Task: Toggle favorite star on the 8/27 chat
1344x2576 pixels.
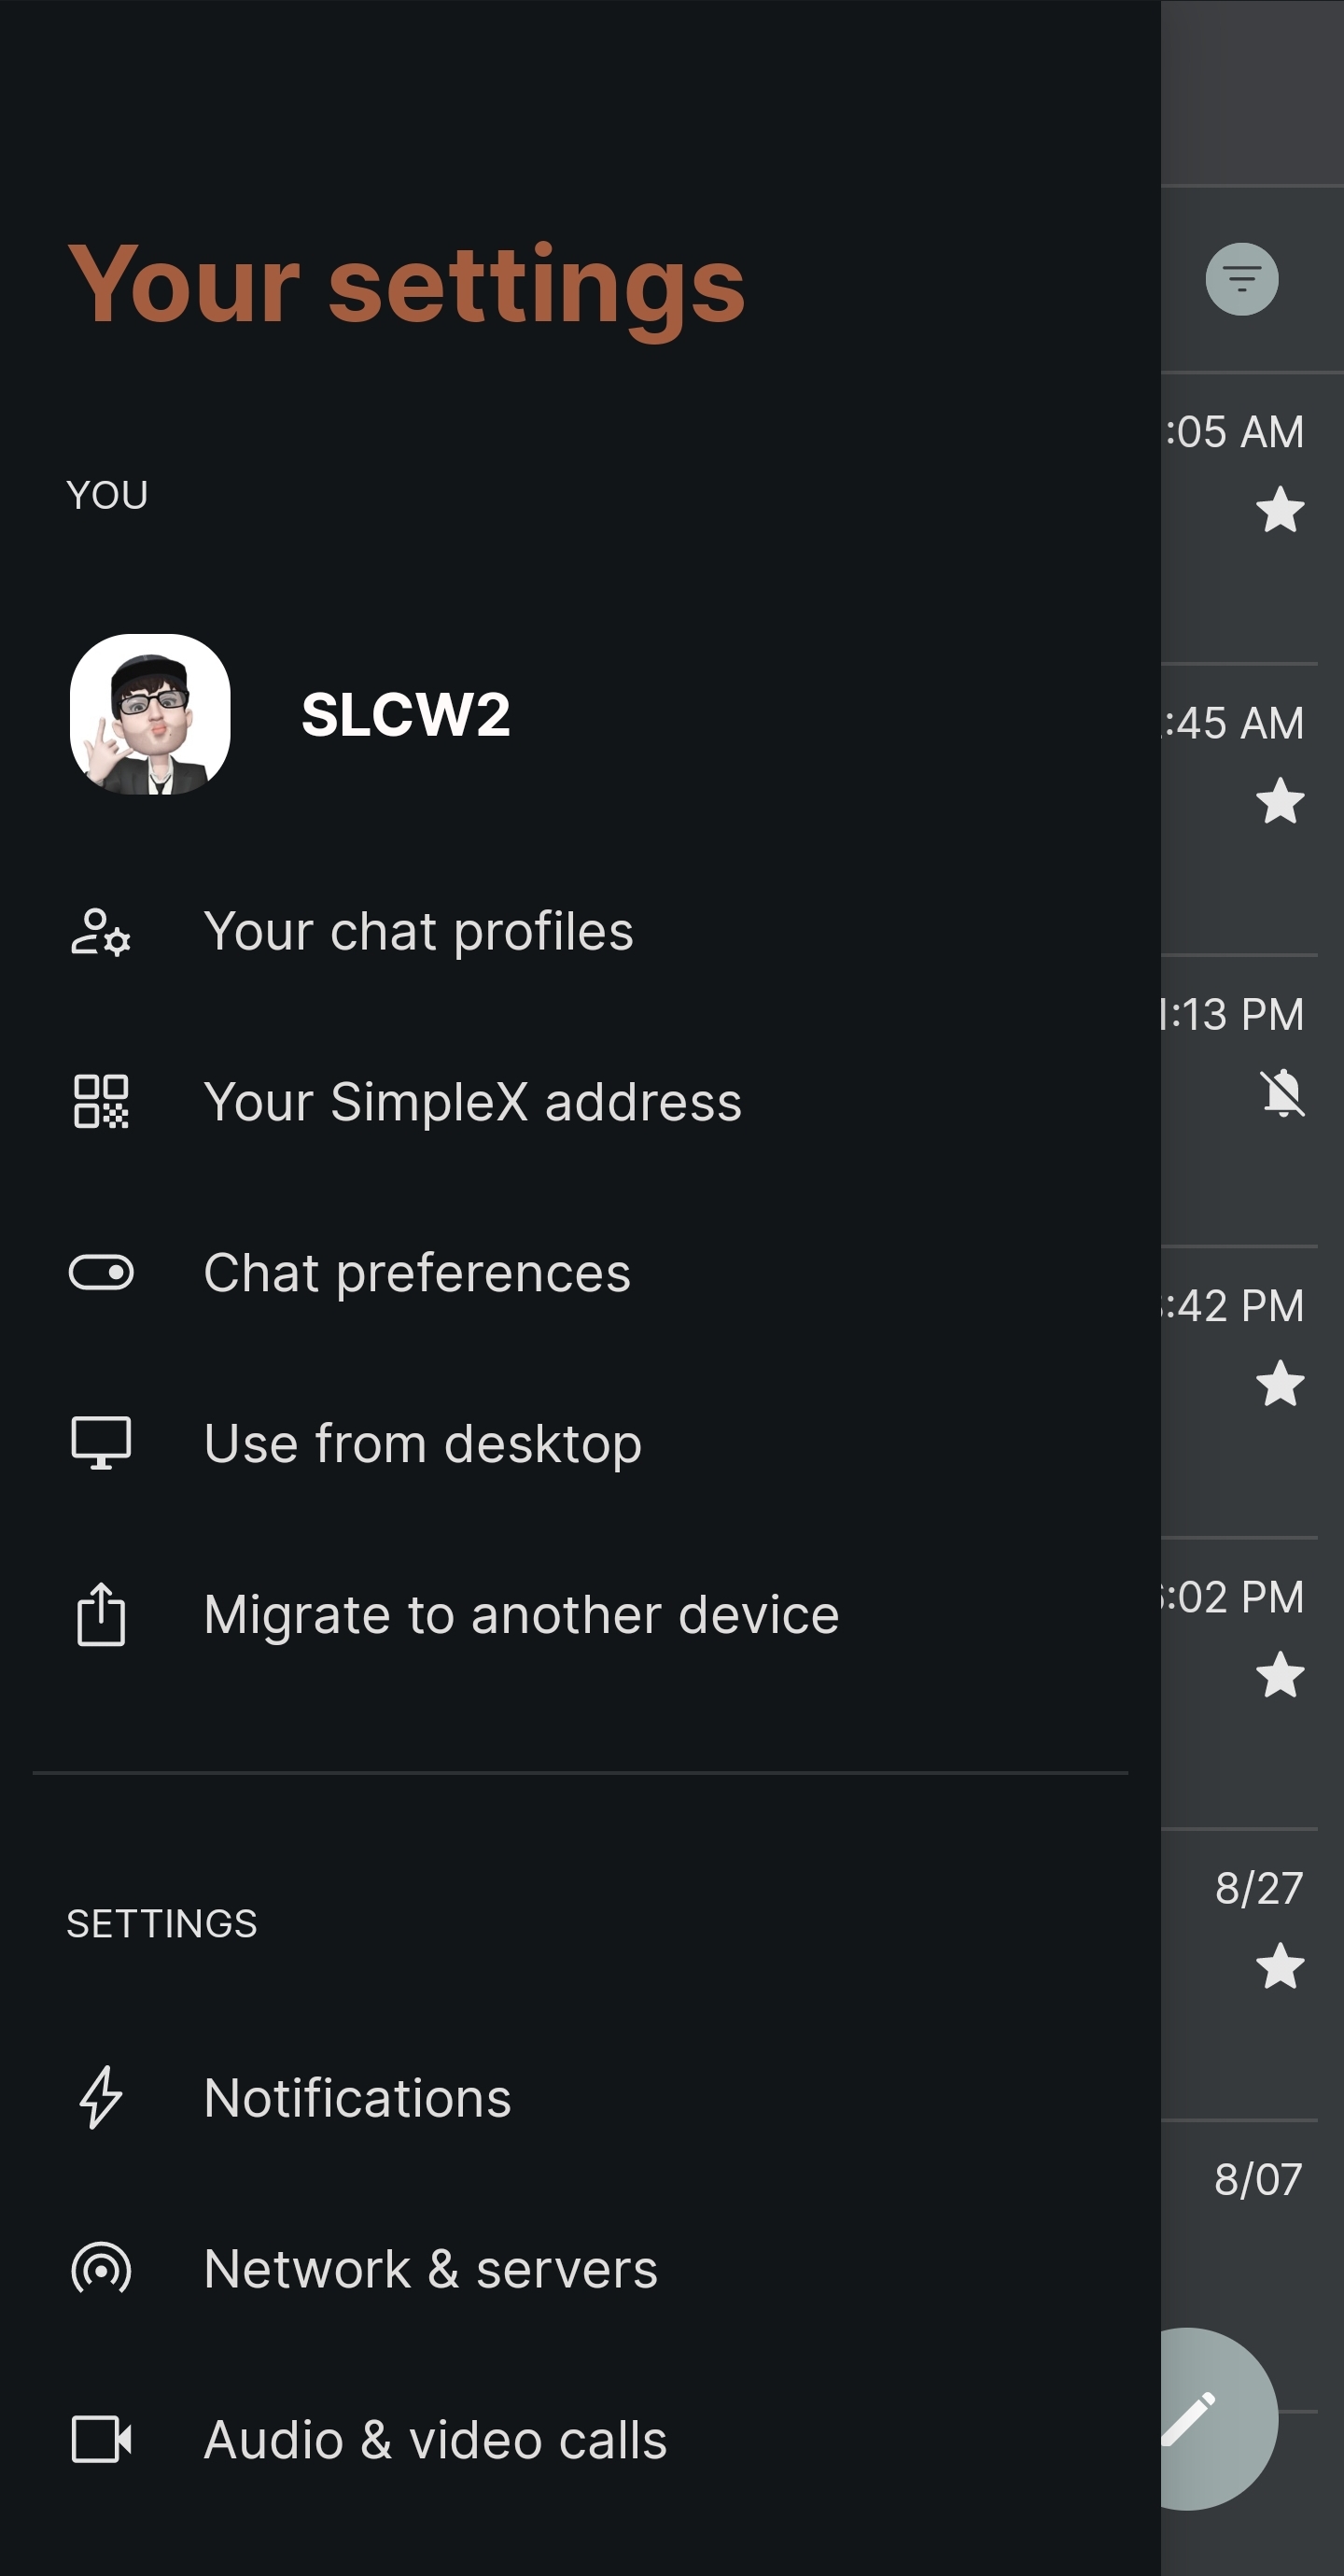Action: click(1280, 1966)
